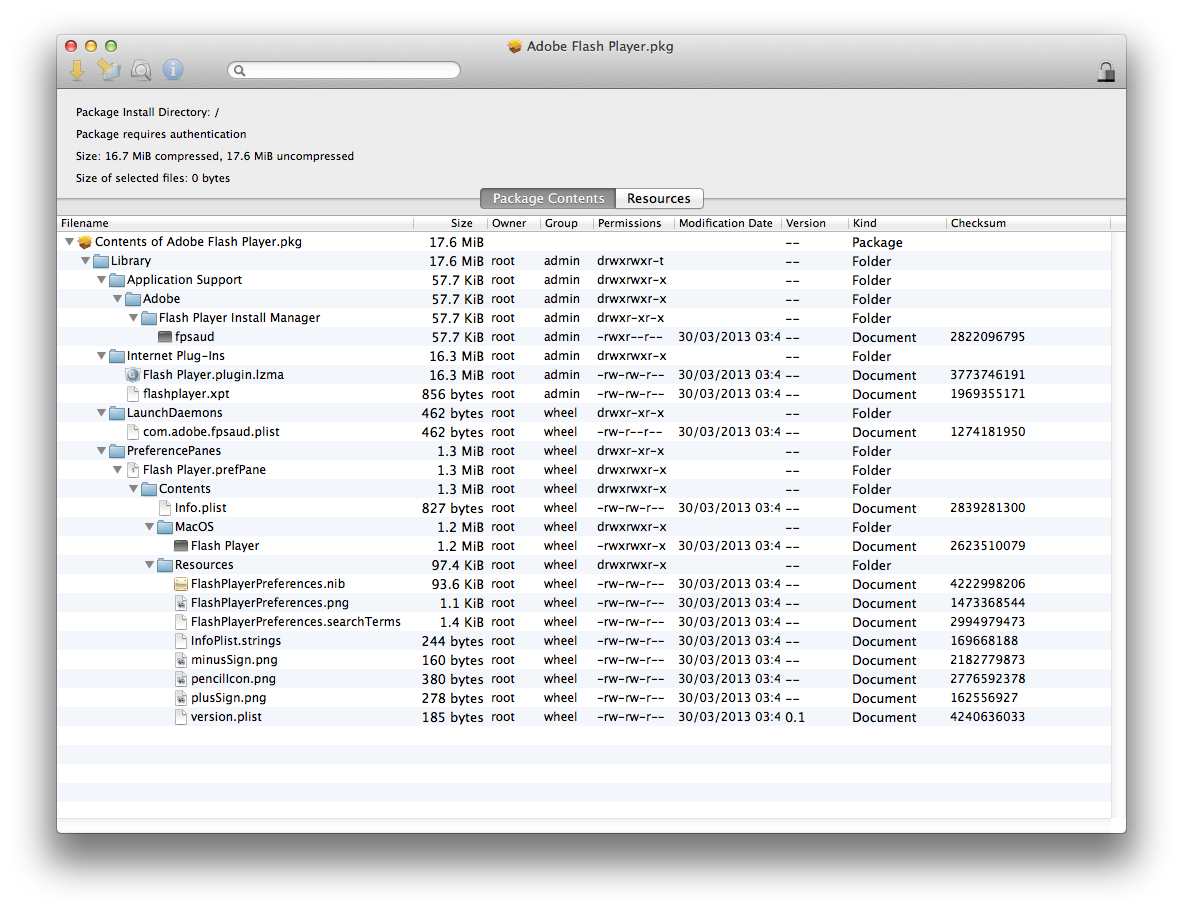
Task: Click the FlashPlayerPreferences.searchTerms document icon
Action: pos(181,622)
